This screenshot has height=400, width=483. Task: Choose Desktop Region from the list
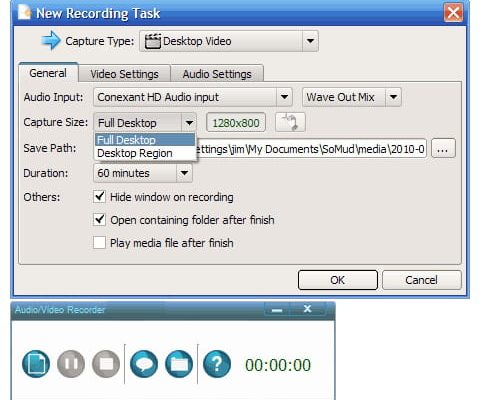point(145,153)
